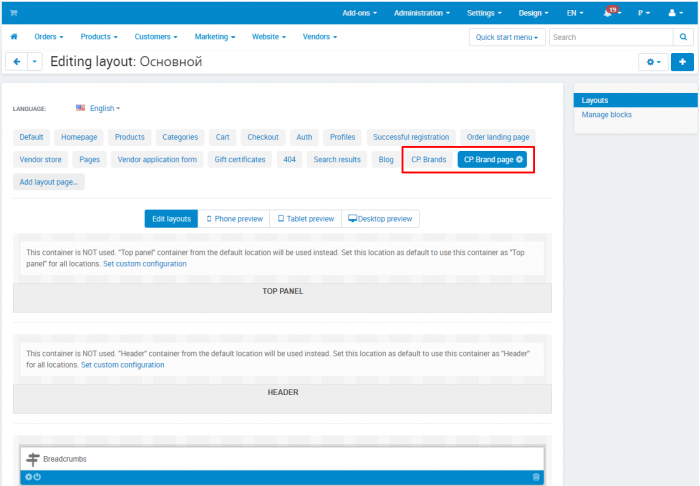Screen dimensions: 700x486
Task: Select the Pages layout tab
Action: pyautogui.click(x=89, y=159)
